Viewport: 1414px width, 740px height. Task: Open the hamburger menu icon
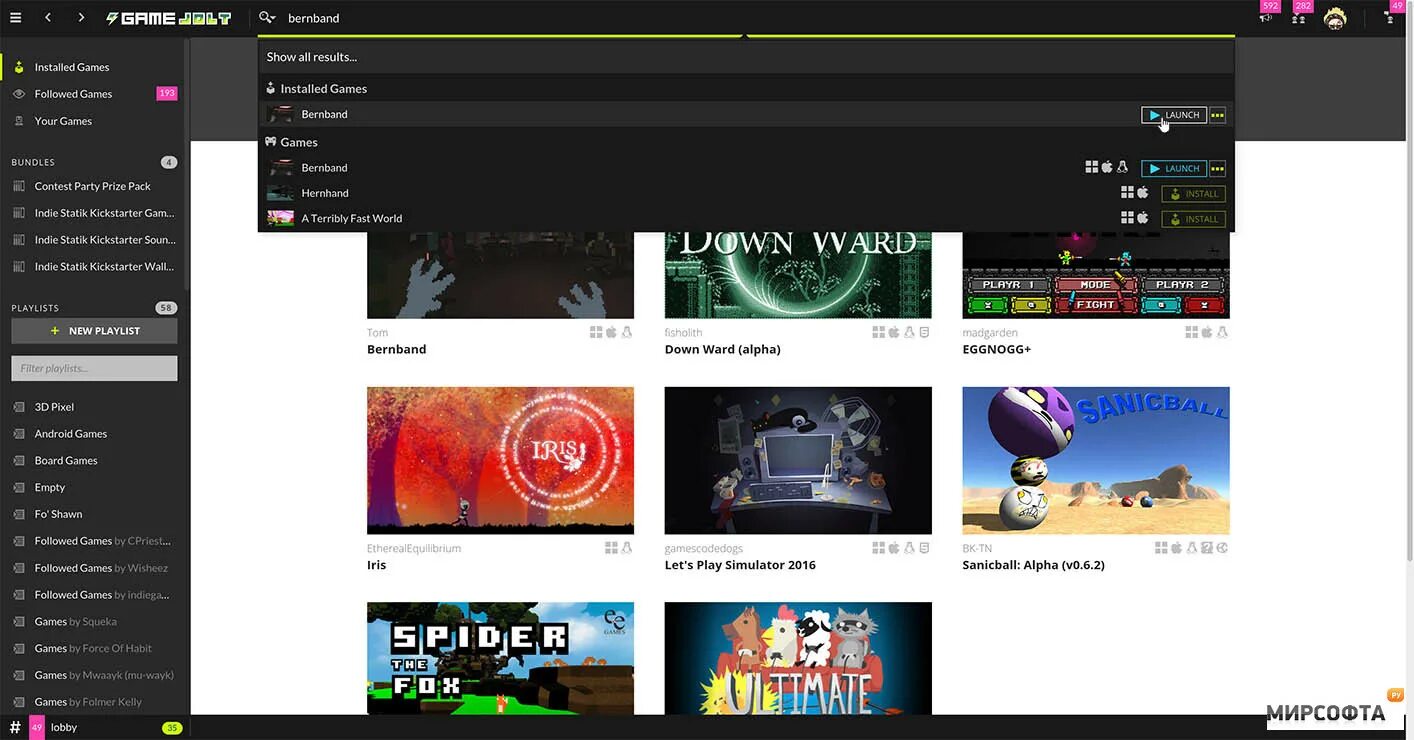tap(15, 18)
